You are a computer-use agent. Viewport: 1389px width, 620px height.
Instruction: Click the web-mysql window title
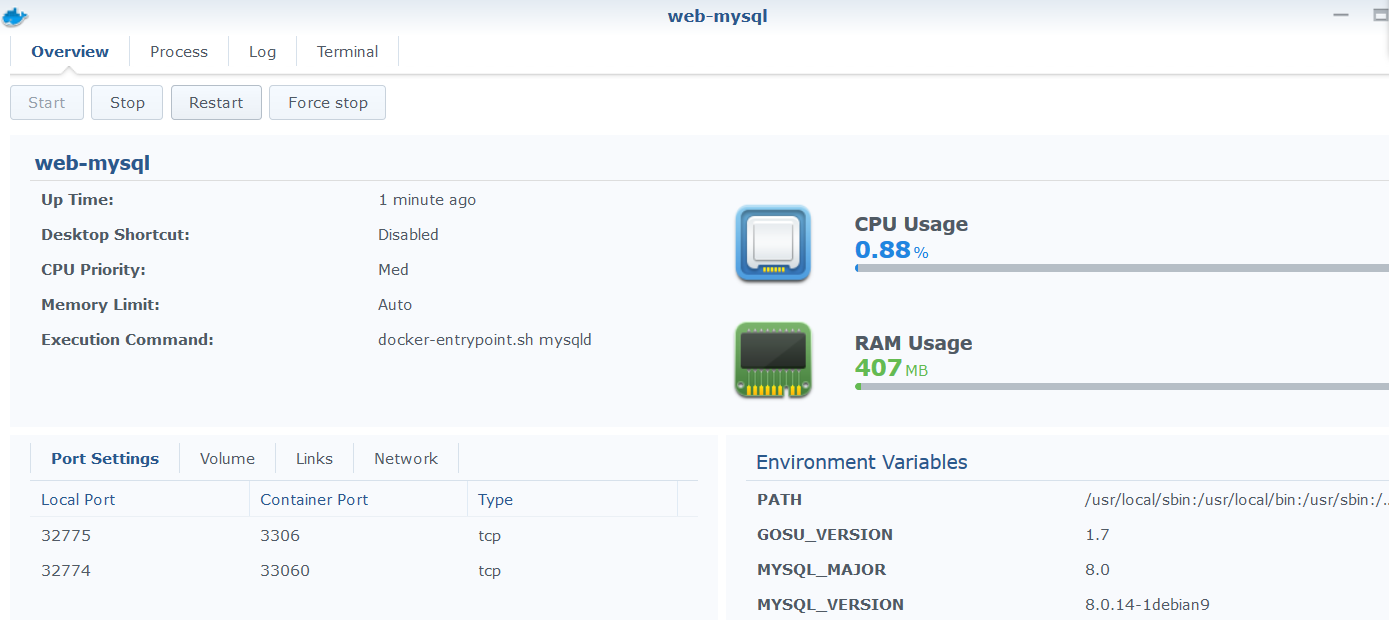718,16
